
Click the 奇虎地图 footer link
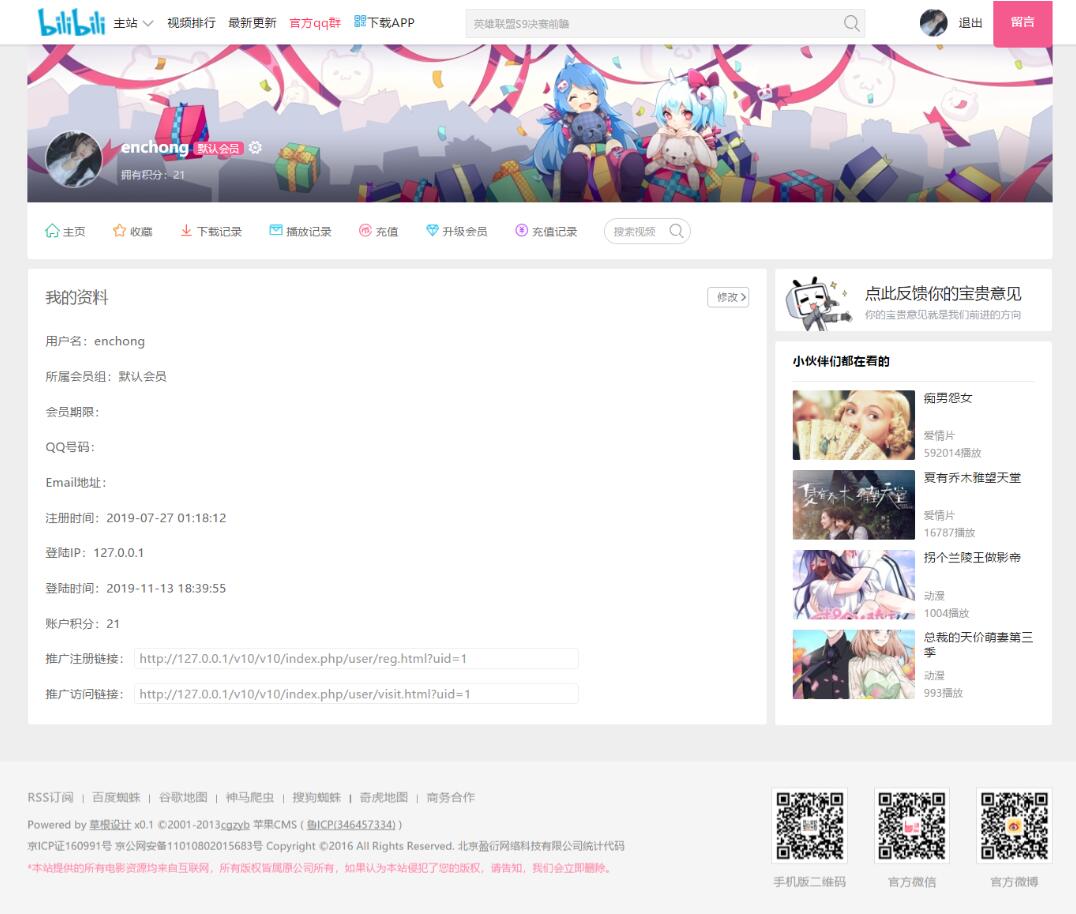pos(384,797)
